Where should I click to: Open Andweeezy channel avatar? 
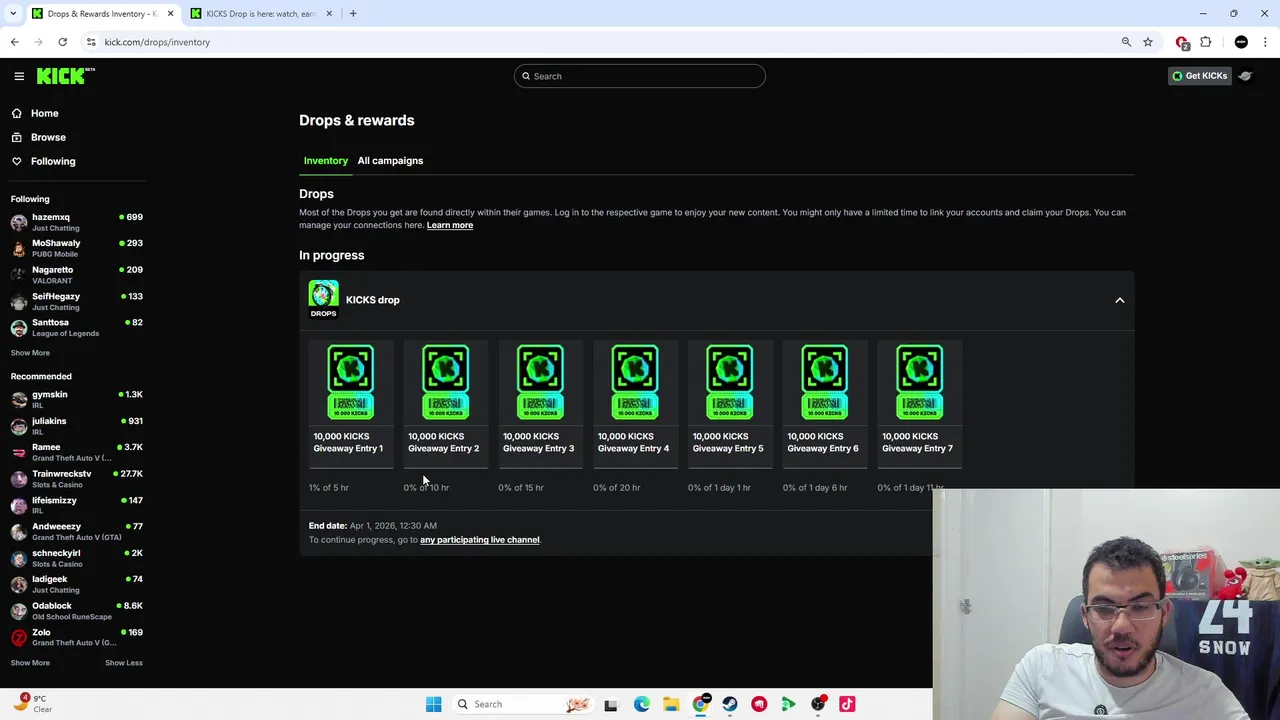pyautogui.click(x=19, y=532)
